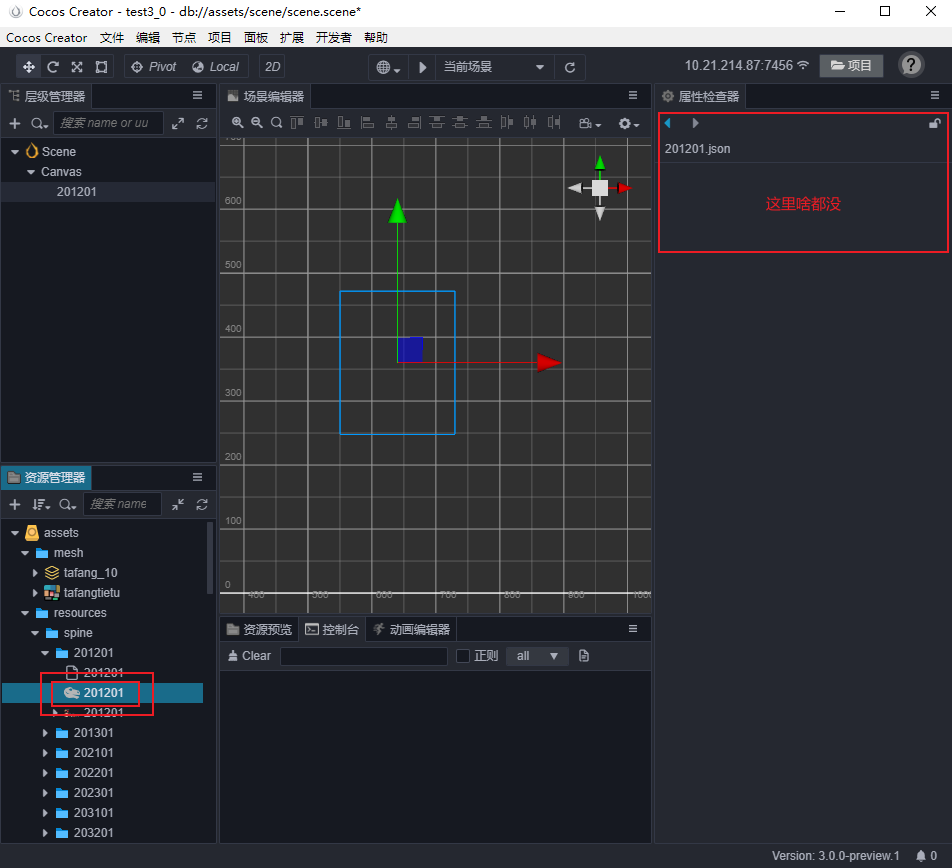The height and width of the screenshot is (868, 952).
Task: Expand the 201301 folder
Action: [46, 733]
